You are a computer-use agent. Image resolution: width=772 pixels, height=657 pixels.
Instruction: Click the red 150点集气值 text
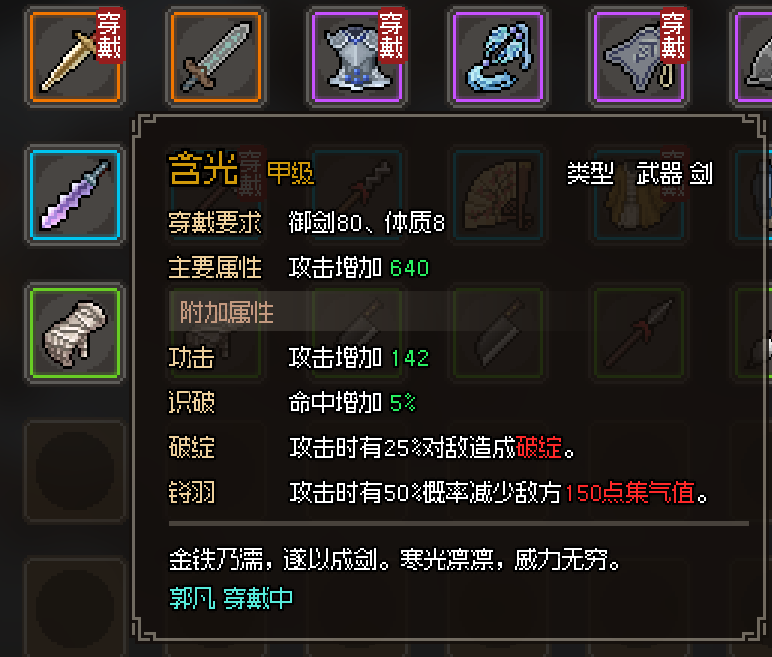pyautogui.click(x=630, y=493)
